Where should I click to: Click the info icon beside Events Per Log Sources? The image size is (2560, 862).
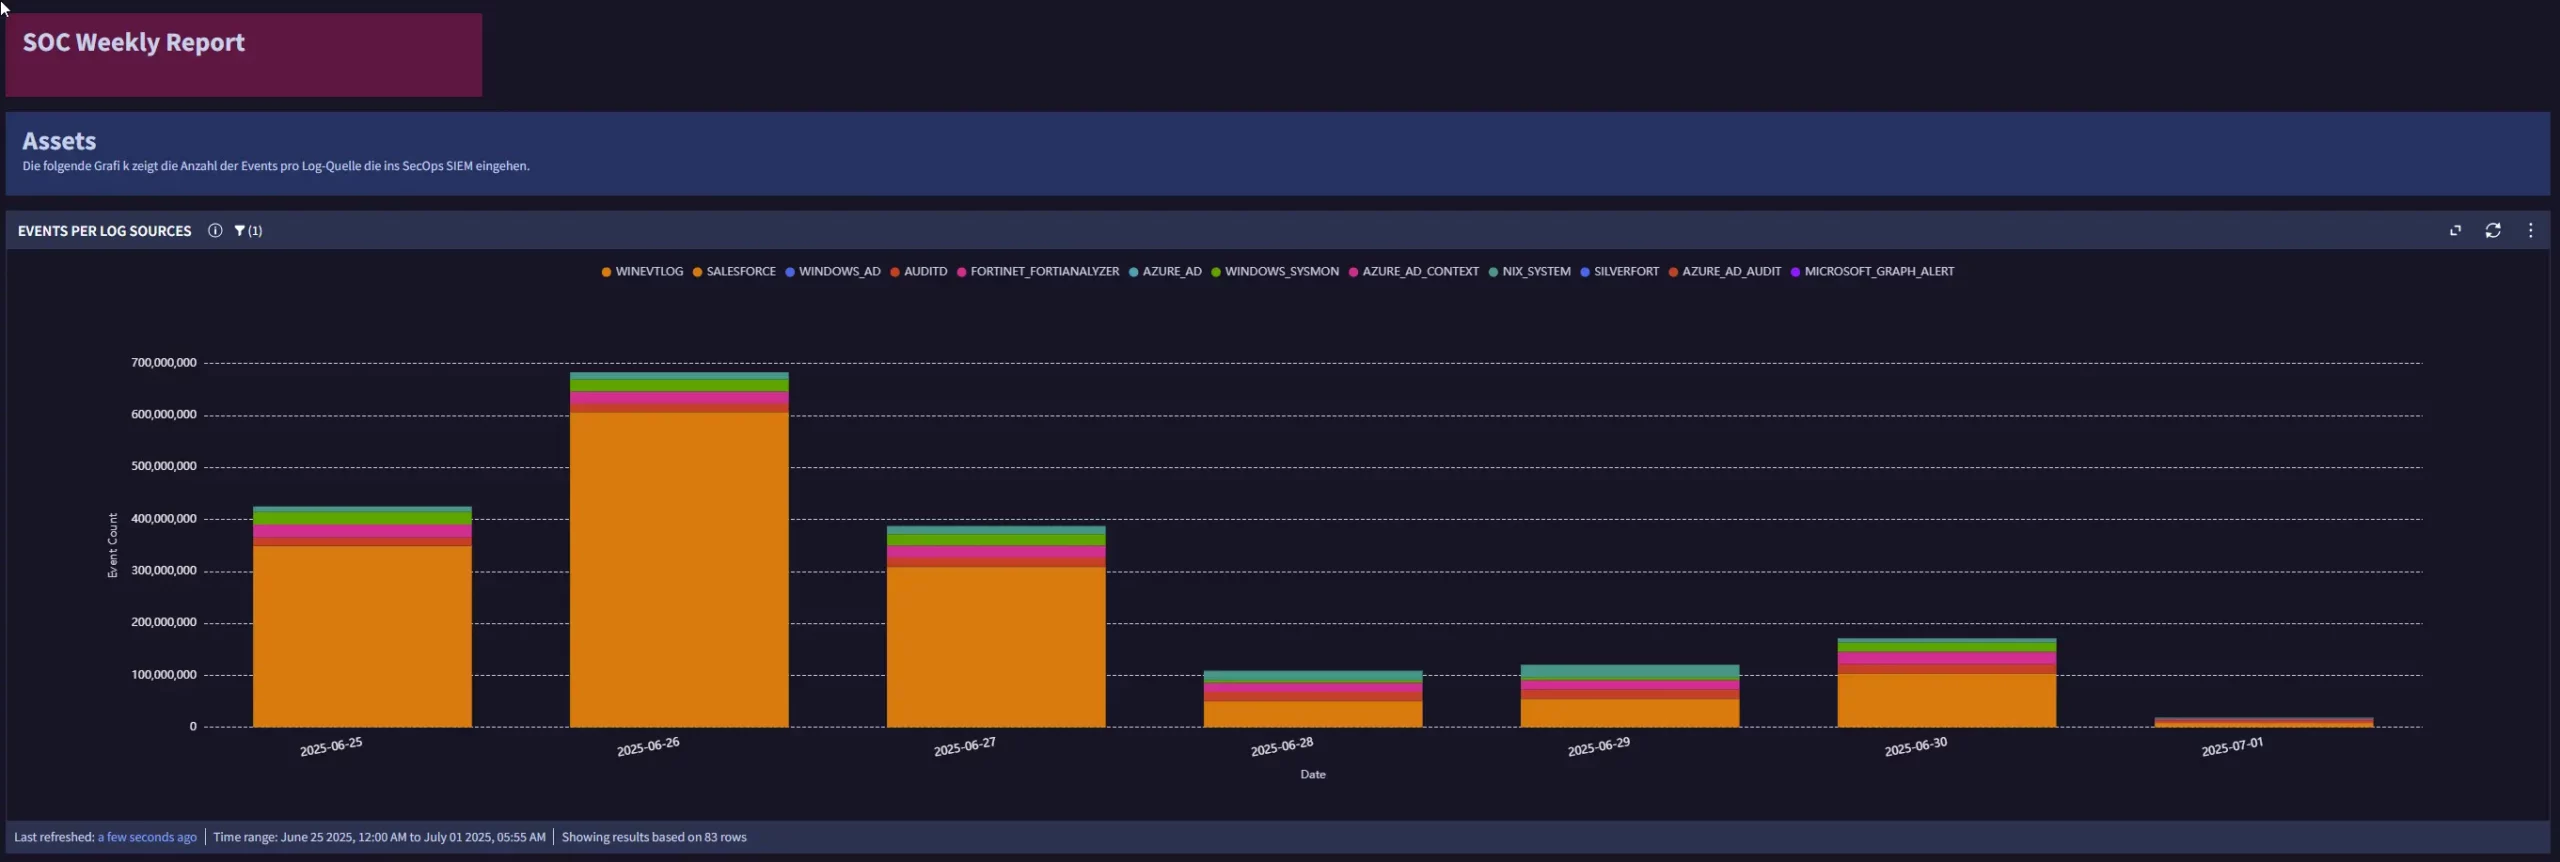(x=215, y=231)
